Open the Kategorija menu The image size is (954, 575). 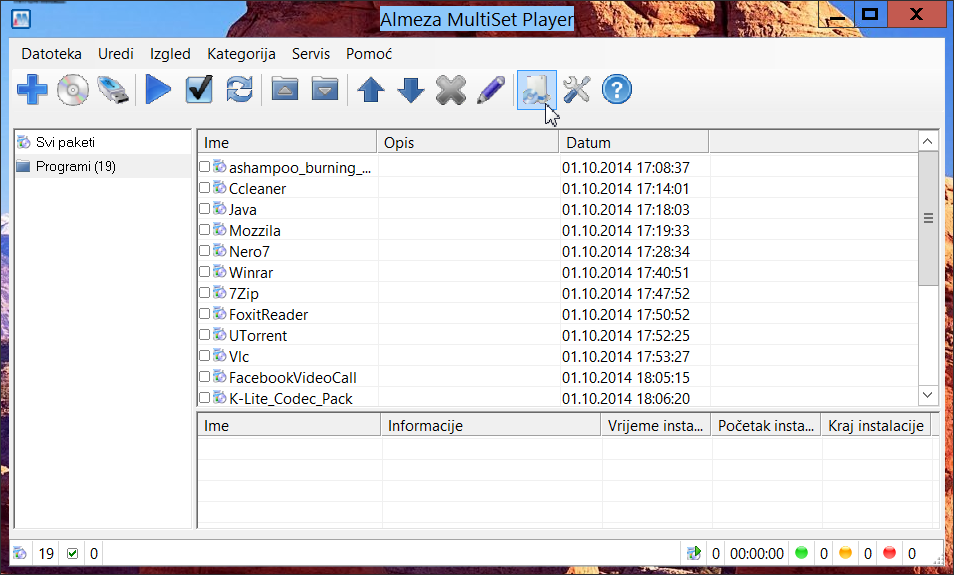[241, 54]
